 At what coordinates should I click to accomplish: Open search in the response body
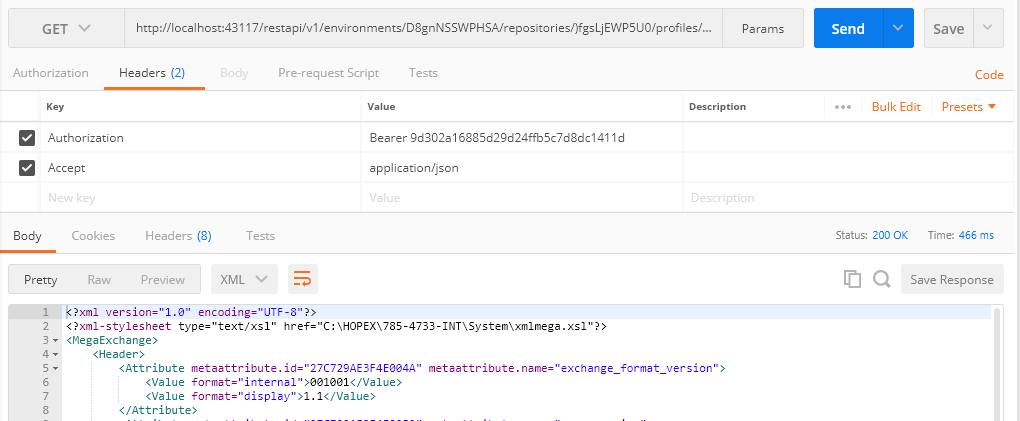coord(881,280)
